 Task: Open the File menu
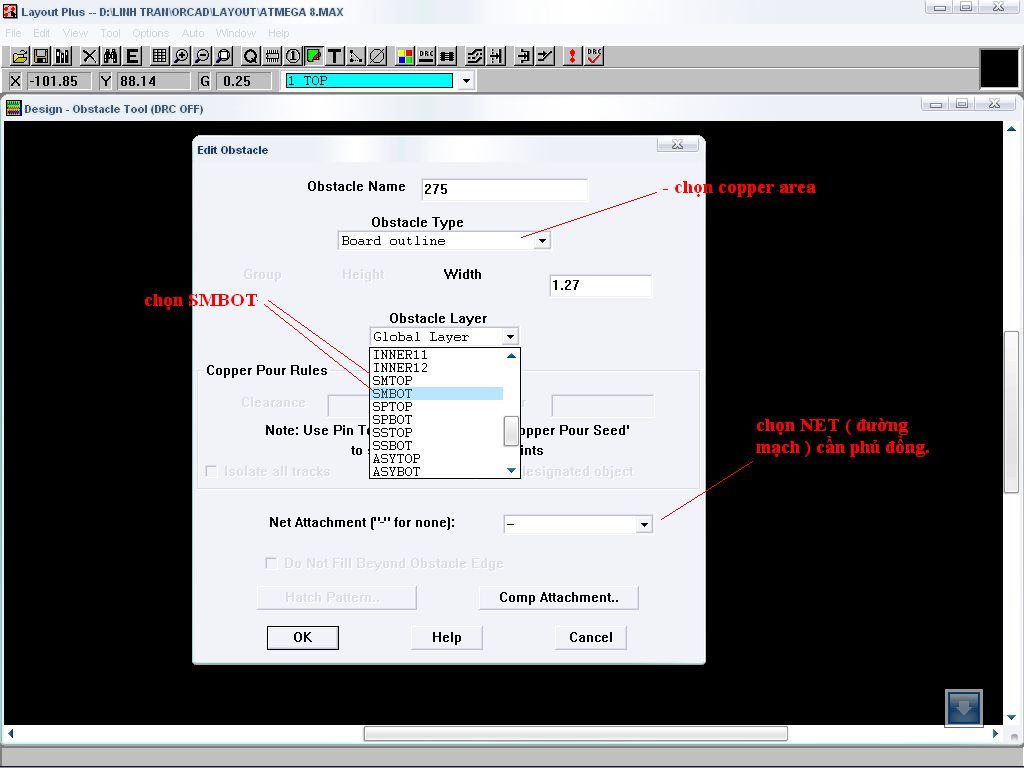[x=13, y=33]
